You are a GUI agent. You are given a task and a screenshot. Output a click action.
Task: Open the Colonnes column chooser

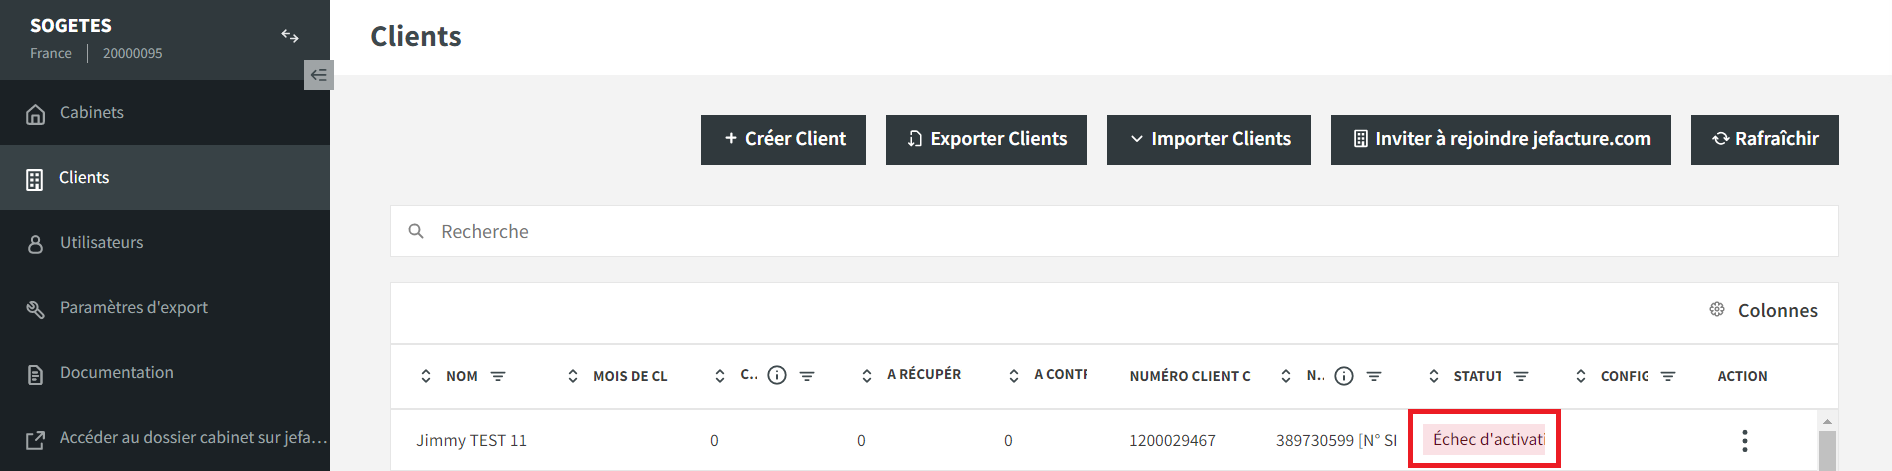pos(1763,310)
